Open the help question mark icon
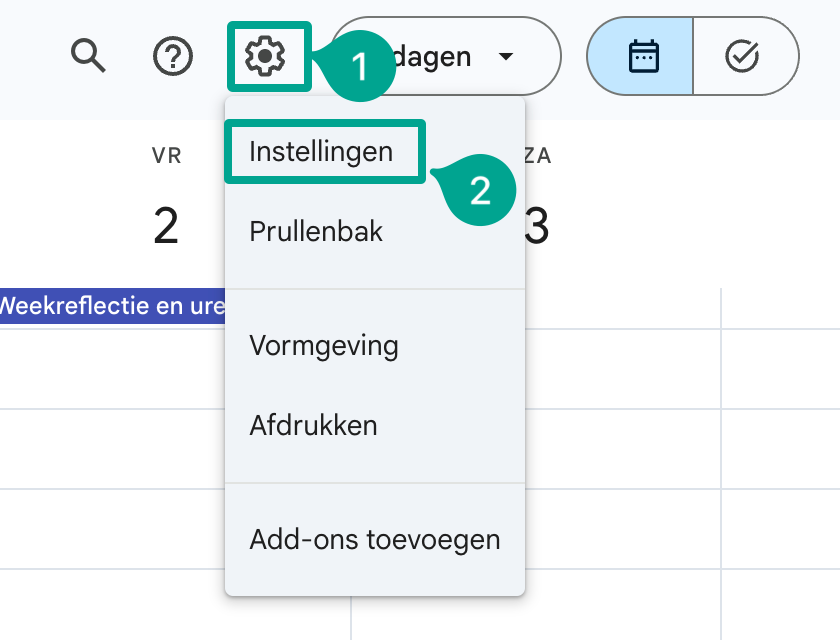The width and height of the screenshot is (840, 640). (x=173, y=56)
